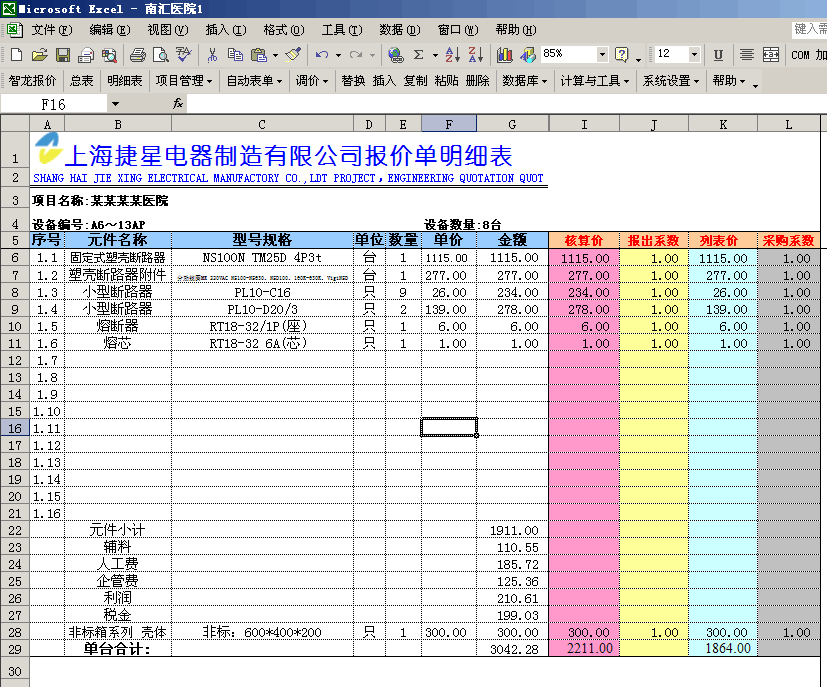Sort ascending A to Z
Image resolution: width=827 pixels, height=687 pixels.
point(453,54)
